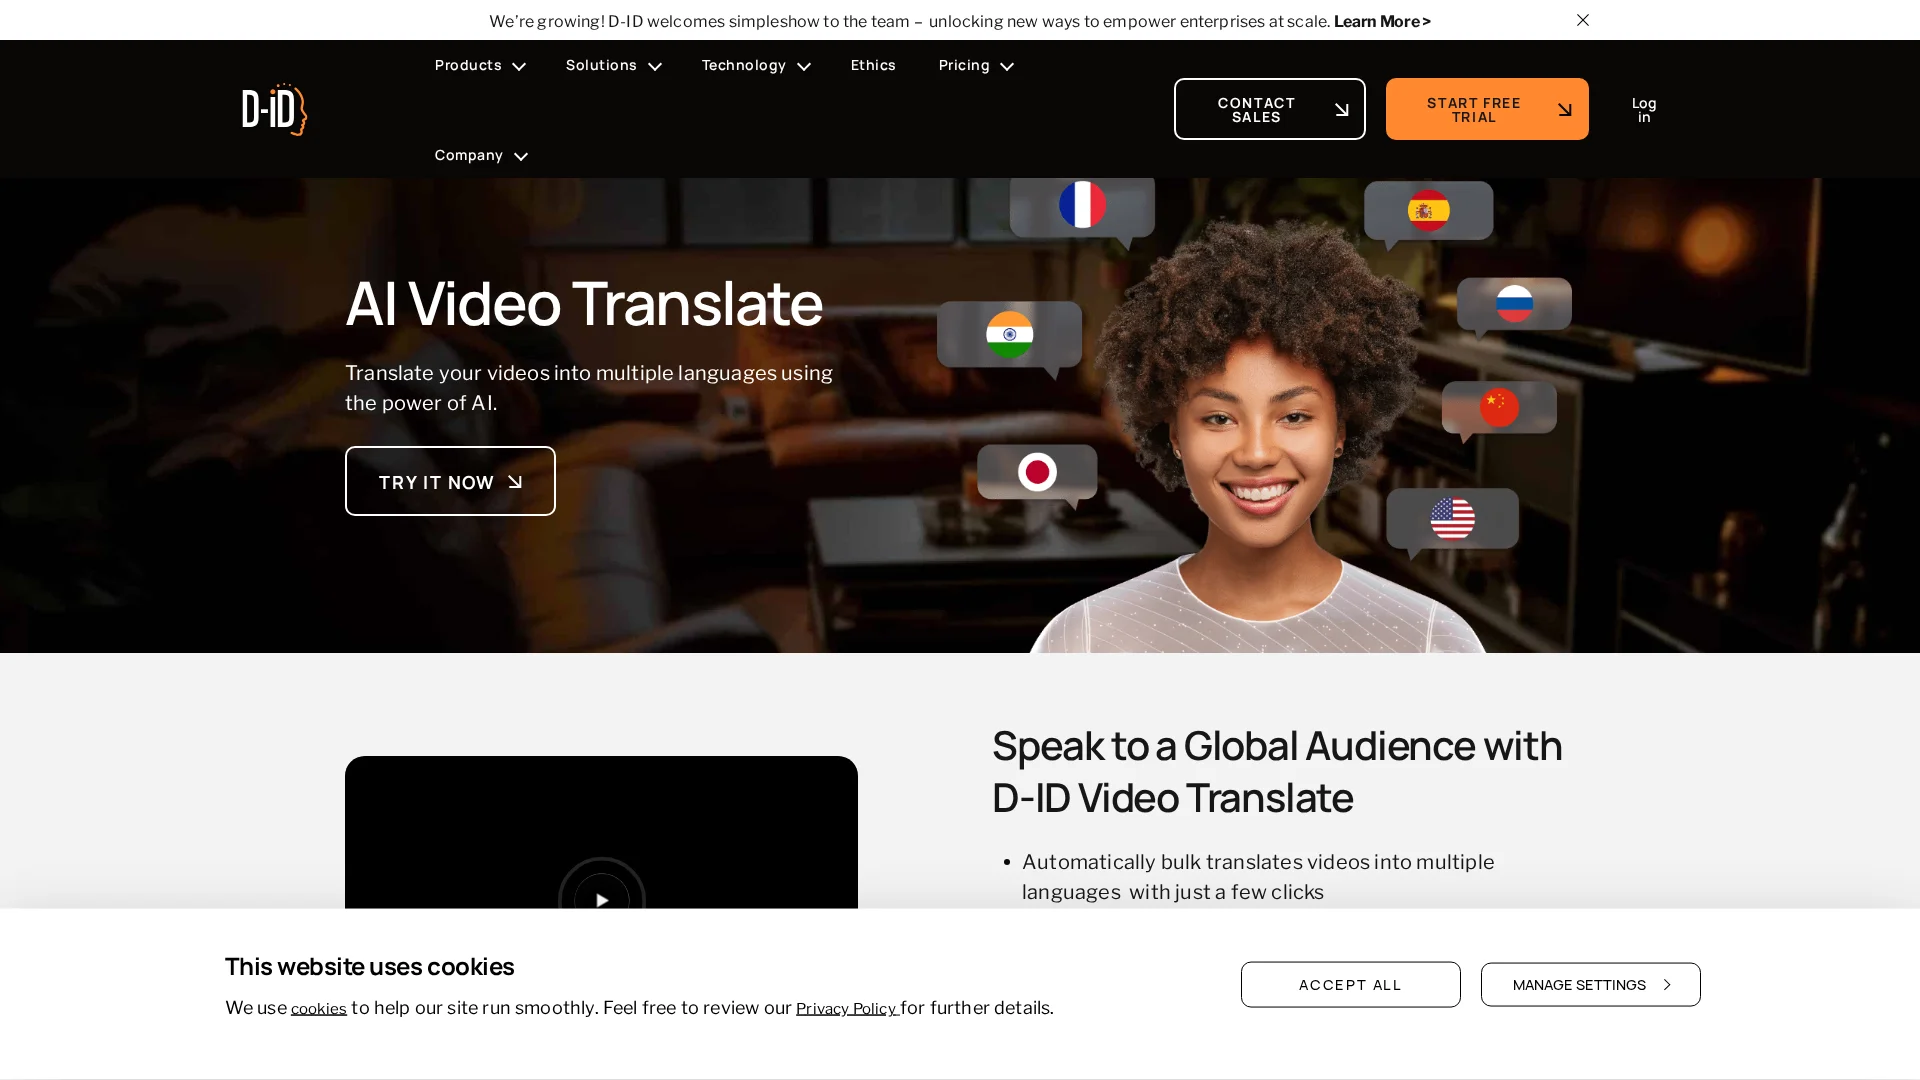The image size is (1920, 1080).
Task: Click the Japanese flag speech bubble
Action: (x=1037, y=472)
